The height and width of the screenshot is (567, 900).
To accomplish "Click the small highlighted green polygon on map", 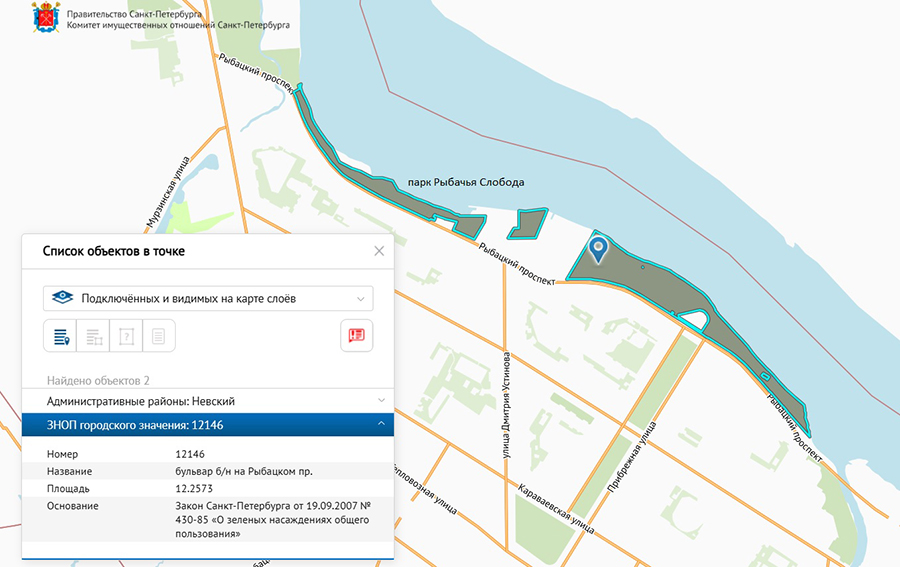I will pos(527,224).
